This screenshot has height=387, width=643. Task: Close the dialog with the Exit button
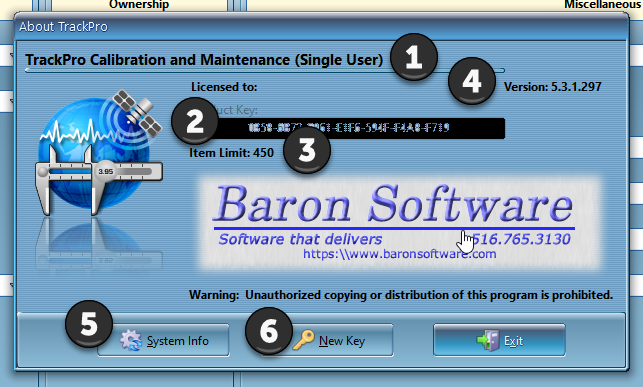tap(499, 340)
